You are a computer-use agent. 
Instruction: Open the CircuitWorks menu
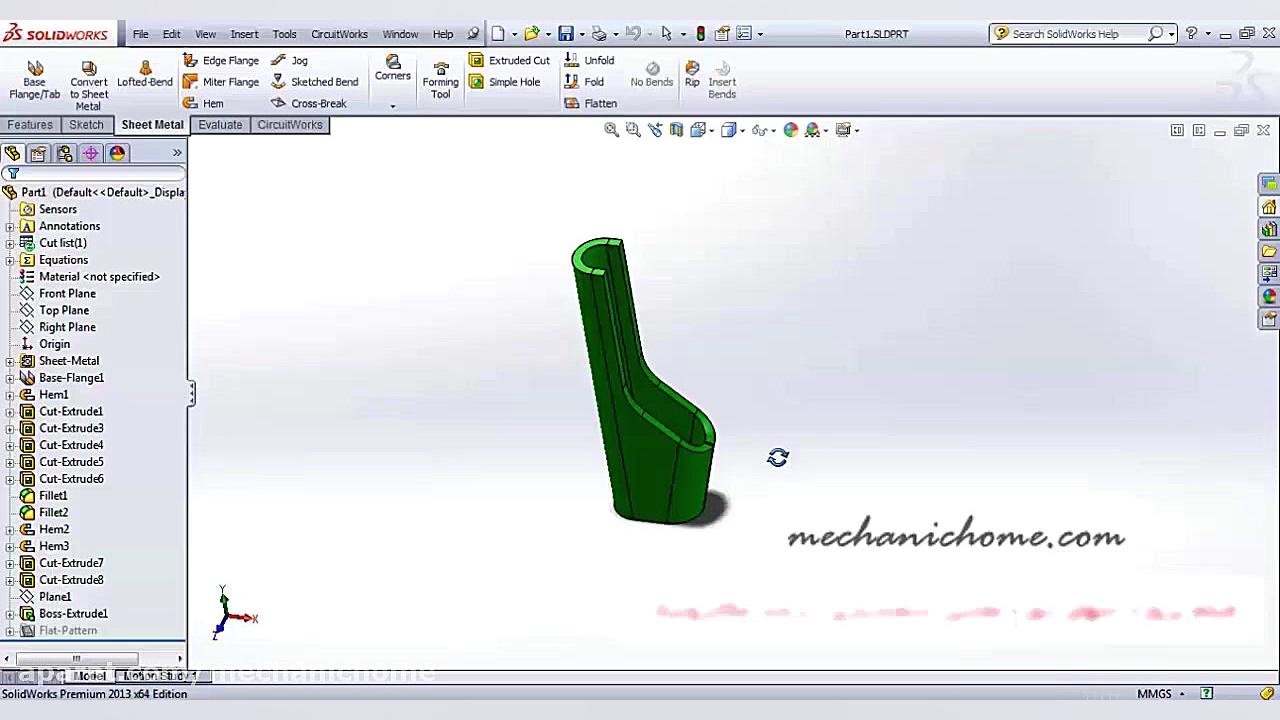(339, 34)
